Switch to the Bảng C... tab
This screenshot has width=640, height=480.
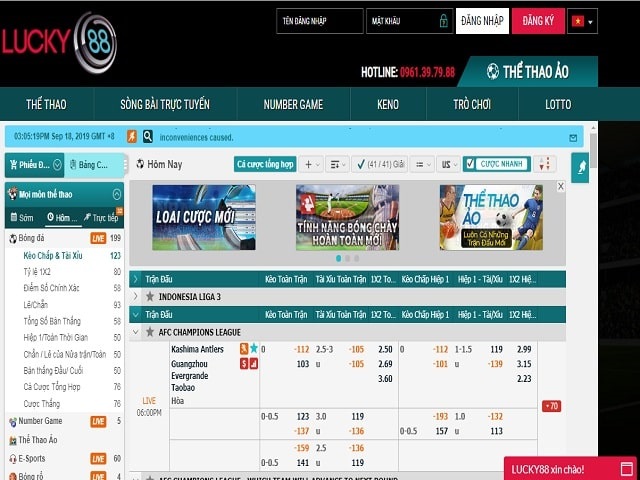pos(94,165)
